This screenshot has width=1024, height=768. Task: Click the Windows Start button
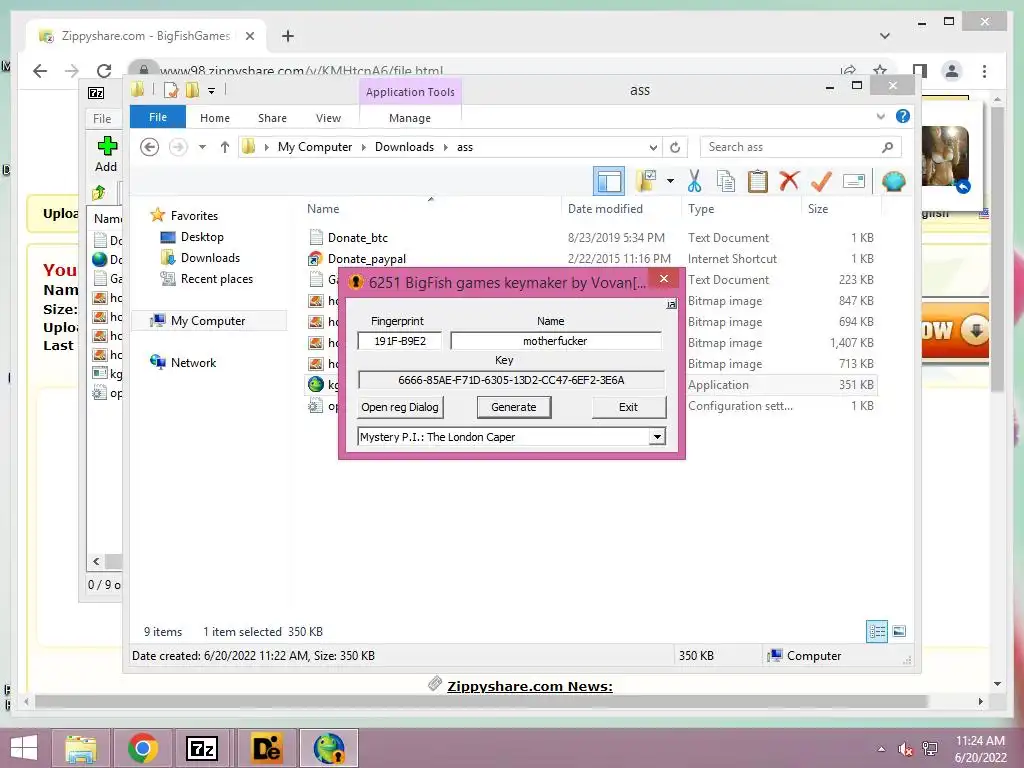(x=24, y=748)
